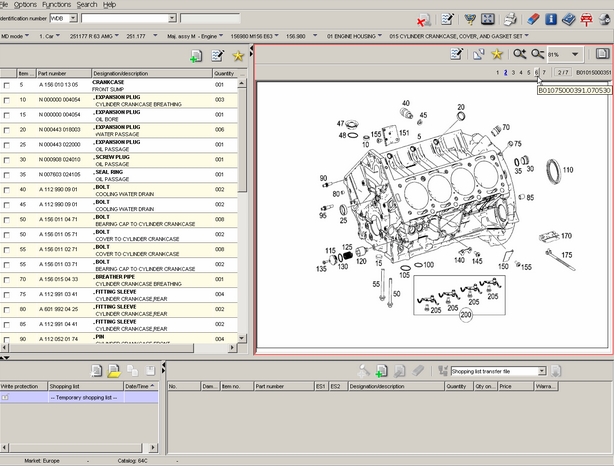Check the box for item 40 BOLT

click(7, 190)
